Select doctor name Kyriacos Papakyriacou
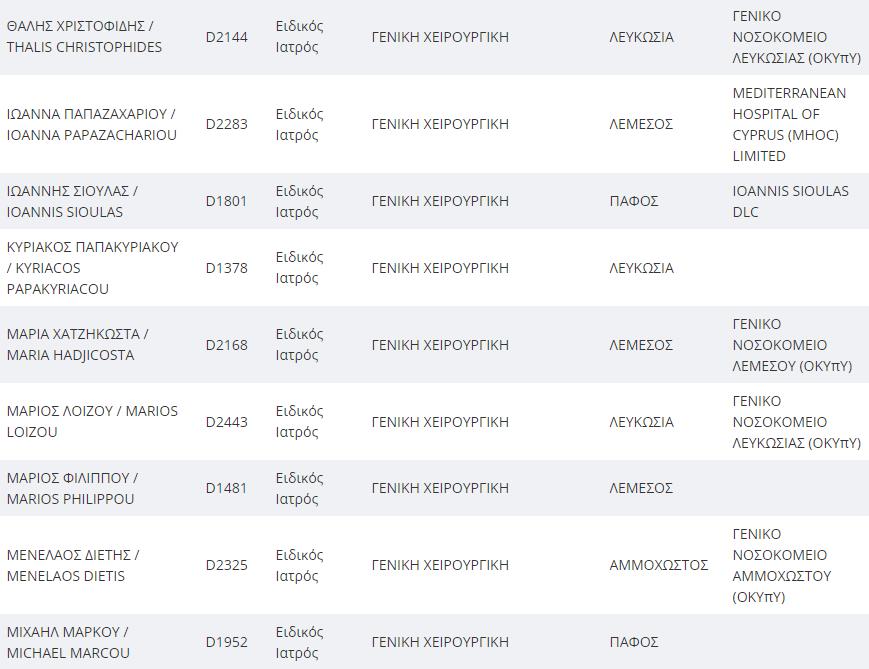This screenshot has height=669, width=869. tap(93, 268)
